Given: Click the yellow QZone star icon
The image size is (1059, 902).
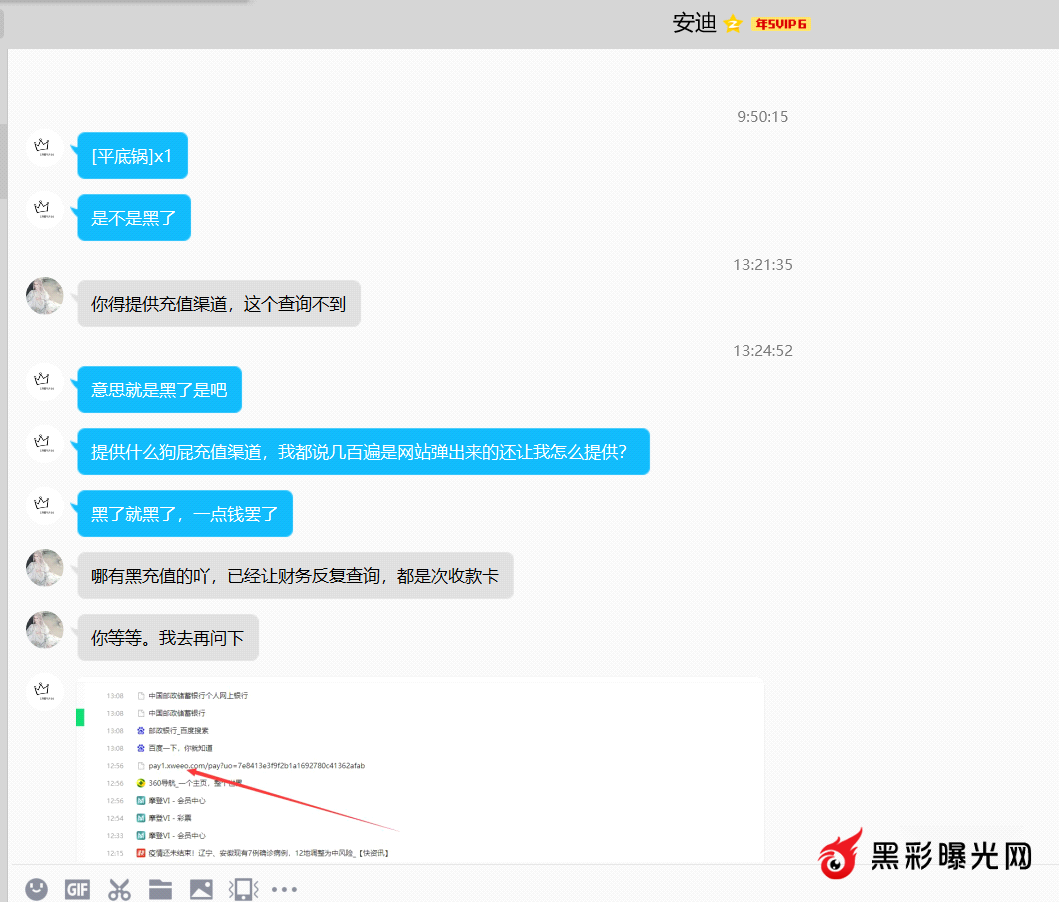Looking at the screenshot, I should pyautogui.click(x=733, y=24).
